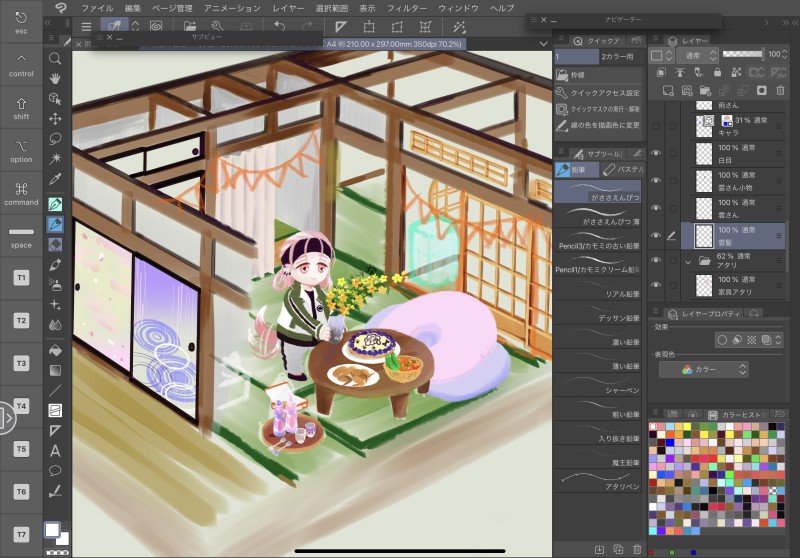Open the layer palette color dropdown

pyautogui.click(x=662, y=55)
